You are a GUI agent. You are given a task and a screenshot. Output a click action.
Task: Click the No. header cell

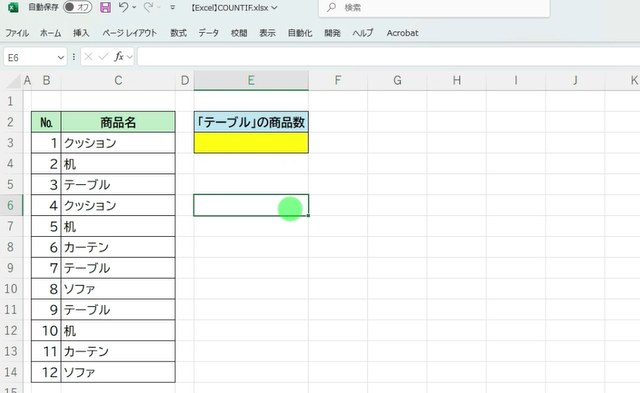(46, 122)
